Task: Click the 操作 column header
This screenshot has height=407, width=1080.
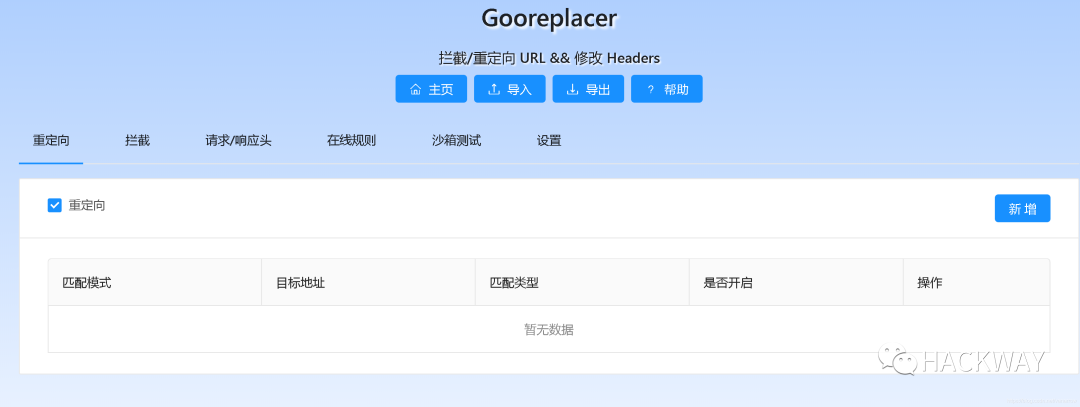Action: click(x=977, y=283)
